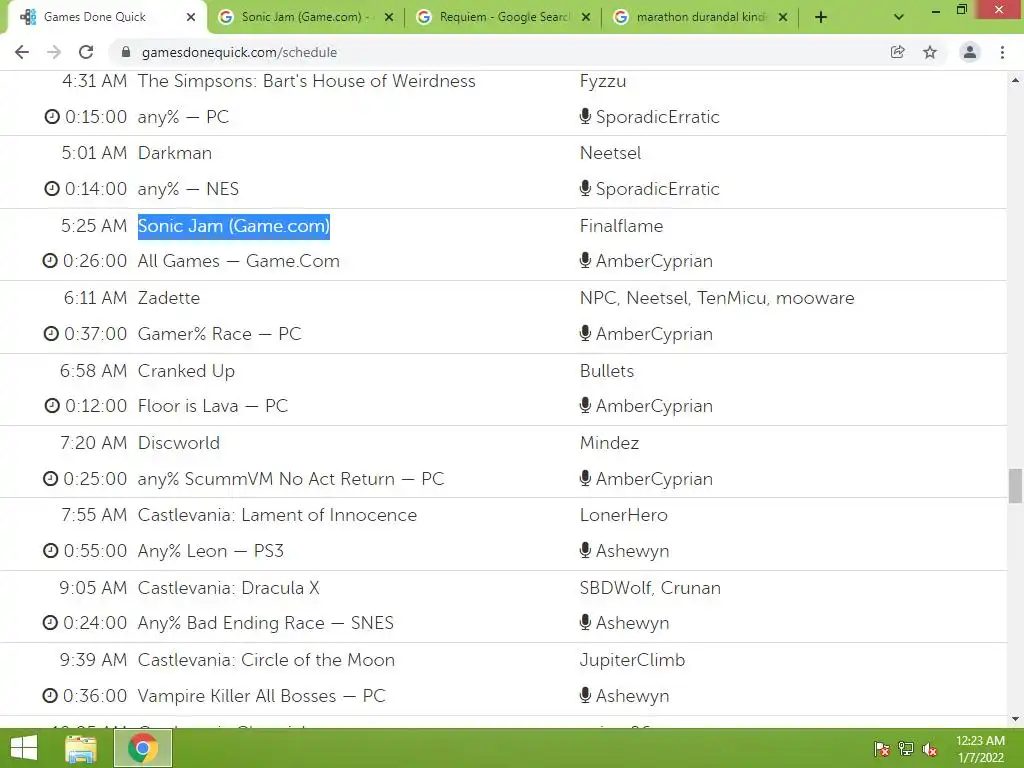
Task: Open Chrome's three-dot menu
Action: click(x=1002, y=52)
